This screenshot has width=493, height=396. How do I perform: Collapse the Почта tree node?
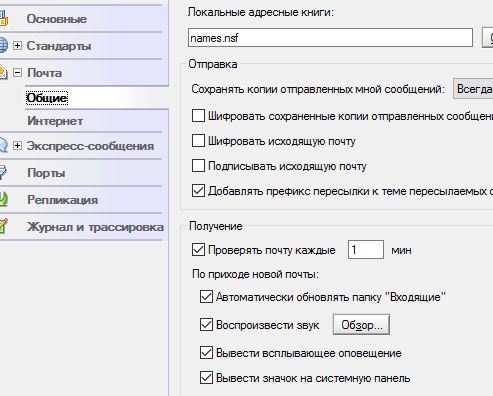click(x=17, y=72)
